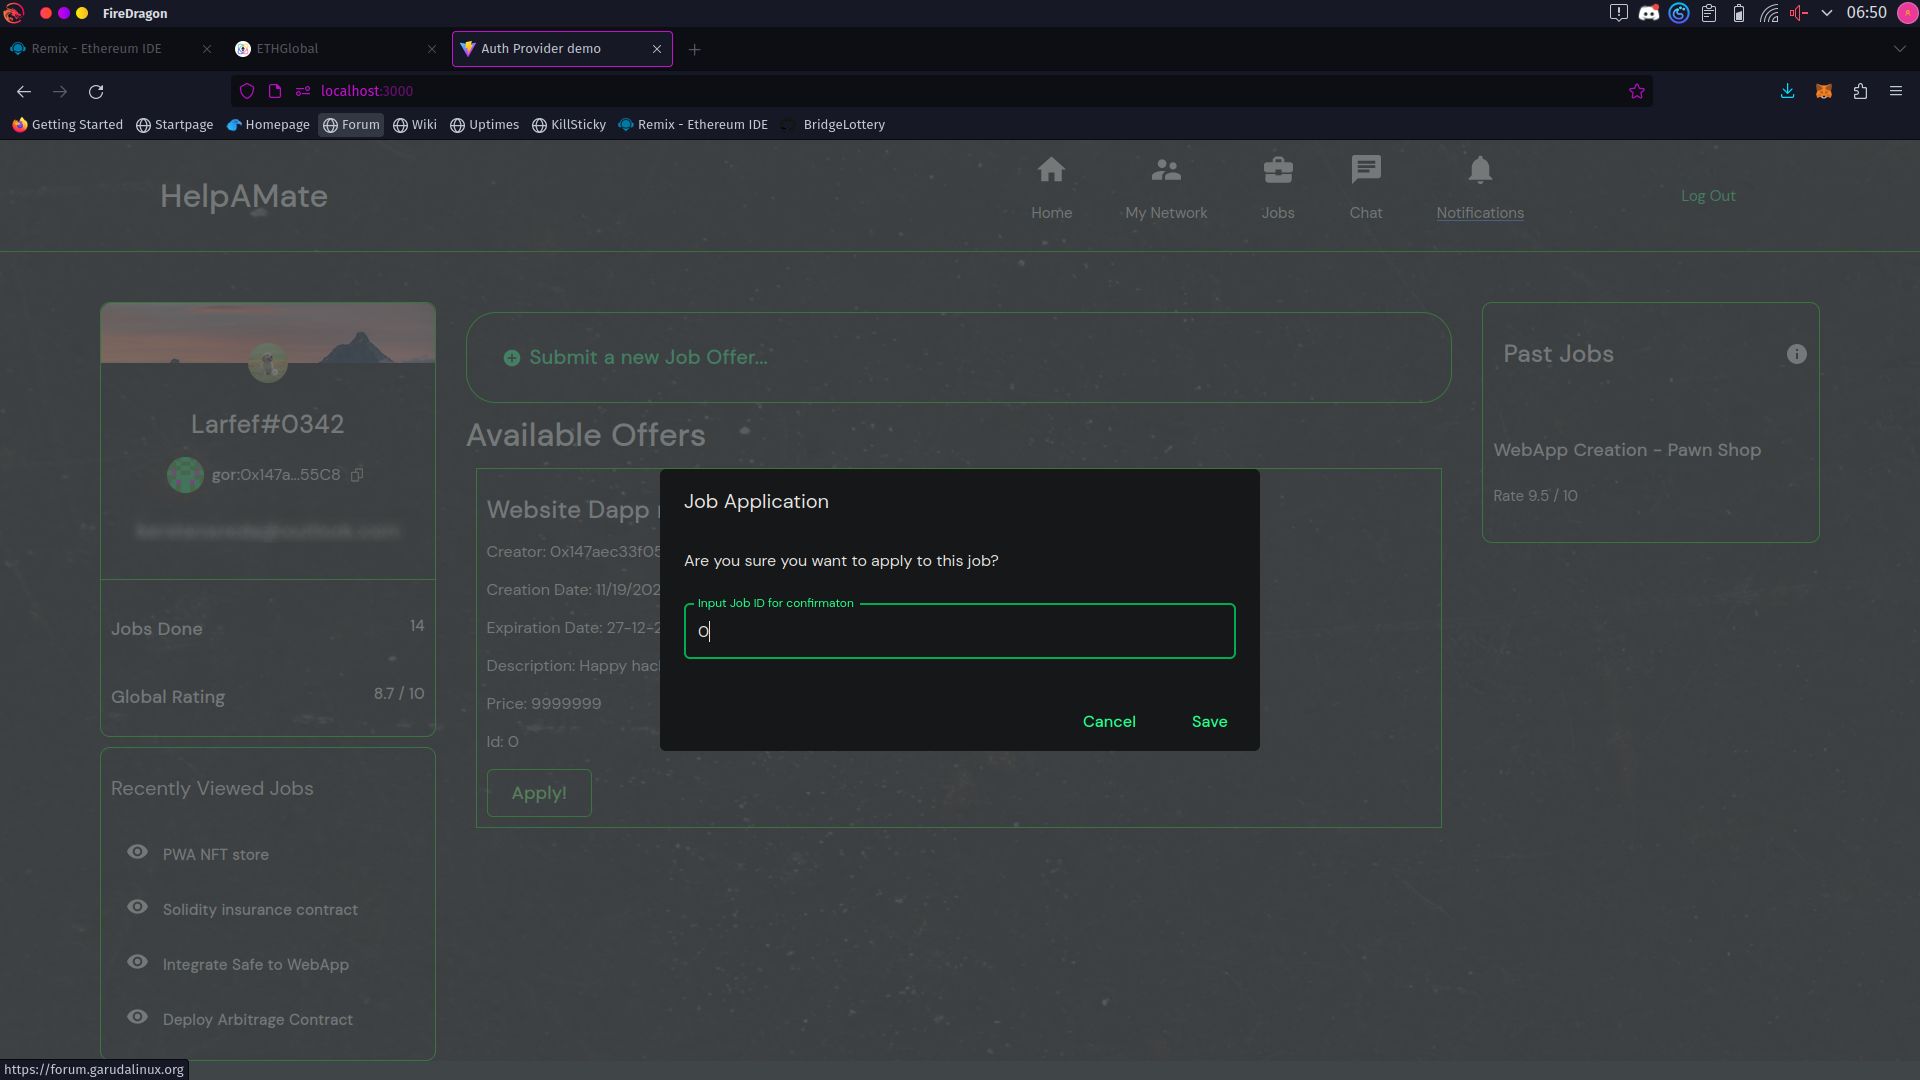Click the HelpAMate homepage logo
Image resolution: width=1920 pixels, height=1080 pixels.
click(x=244, y=195)
